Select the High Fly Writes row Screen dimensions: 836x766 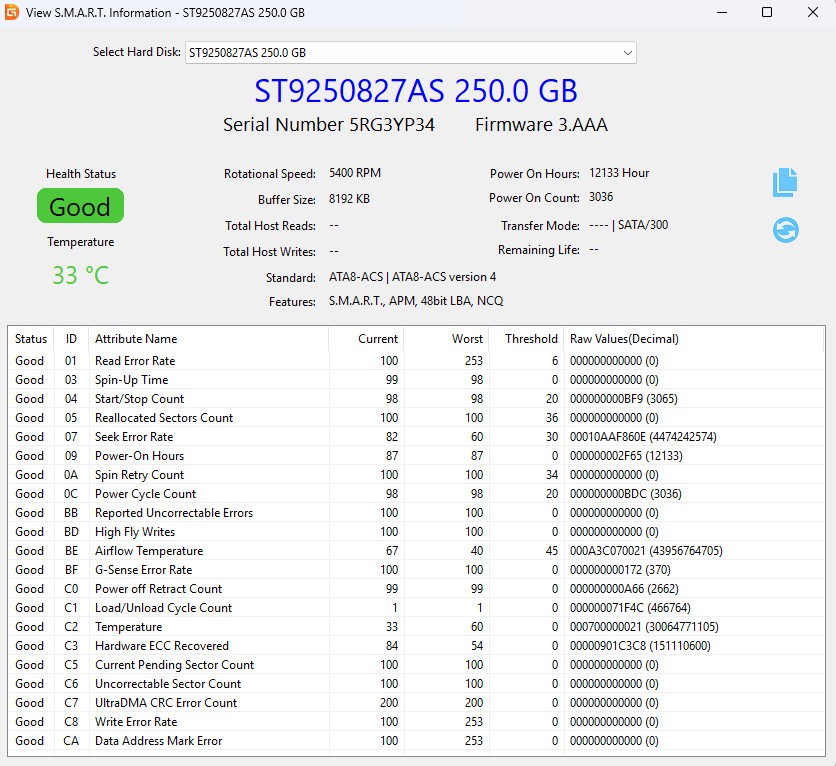coord(416,532)
